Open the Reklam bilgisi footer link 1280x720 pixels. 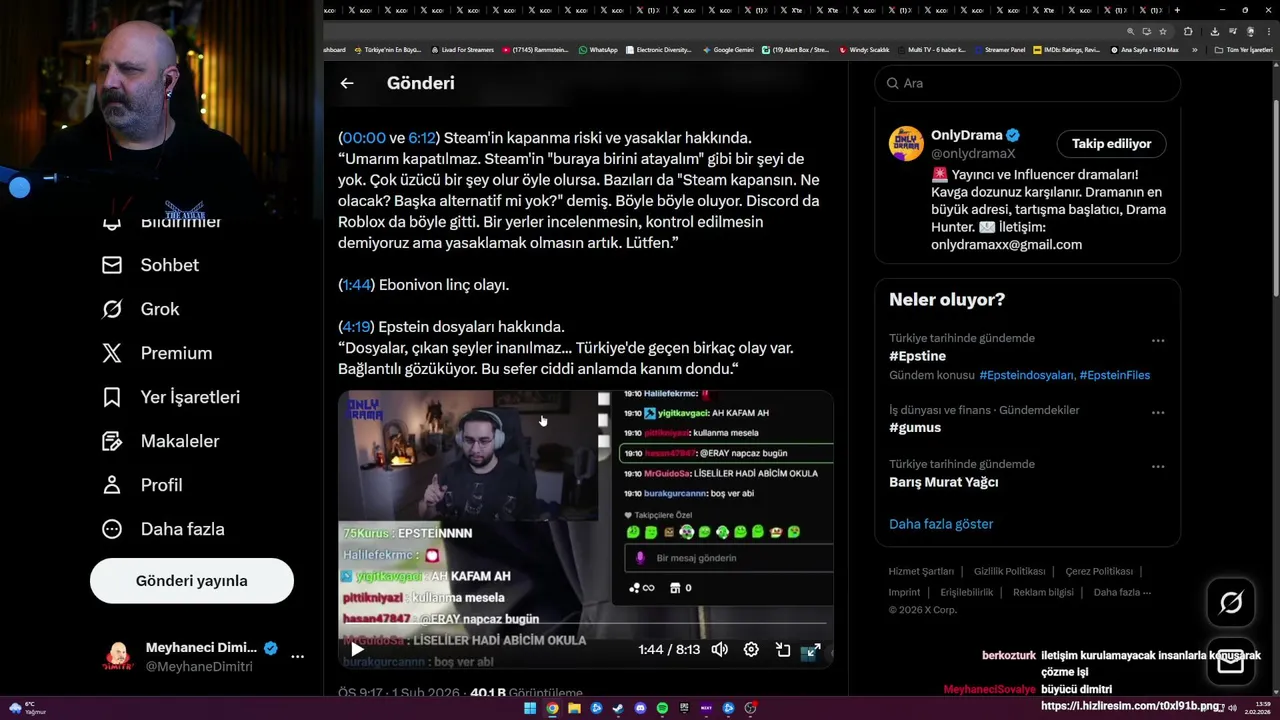[1043, 592]
